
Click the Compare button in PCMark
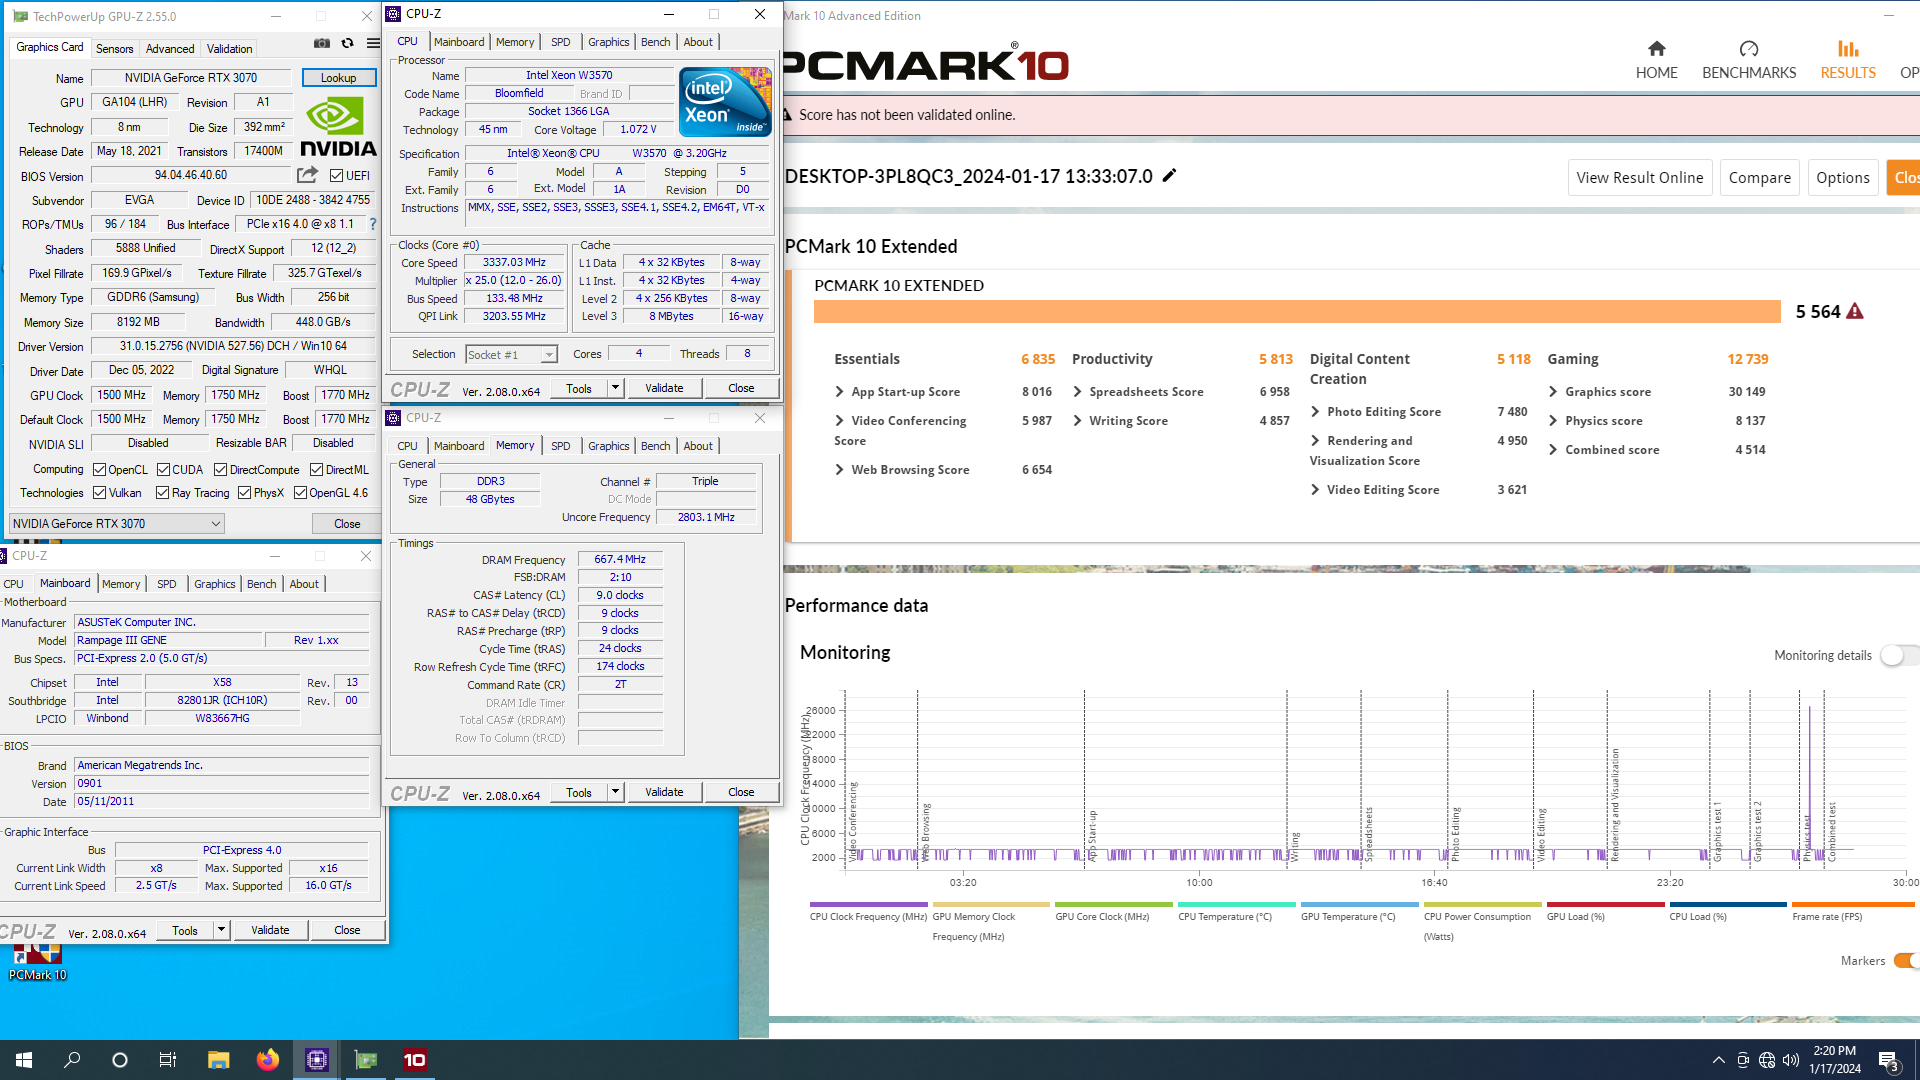(x=1760, y=178)
